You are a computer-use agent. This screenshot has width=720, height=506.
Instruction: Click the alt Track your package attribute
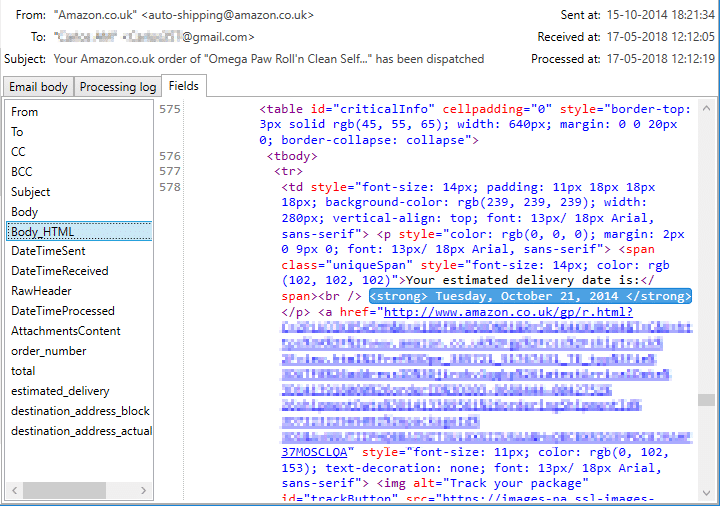click(x=501, y=484)
